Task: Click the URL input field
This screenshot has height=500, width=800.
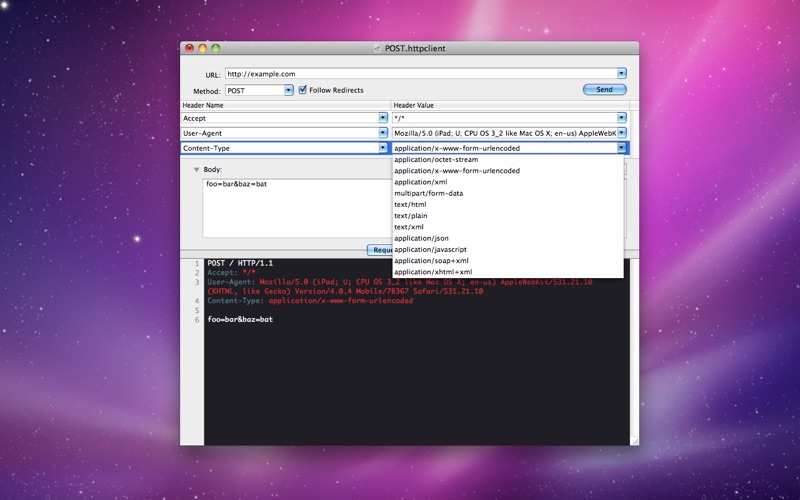Action: coord(421,73)
